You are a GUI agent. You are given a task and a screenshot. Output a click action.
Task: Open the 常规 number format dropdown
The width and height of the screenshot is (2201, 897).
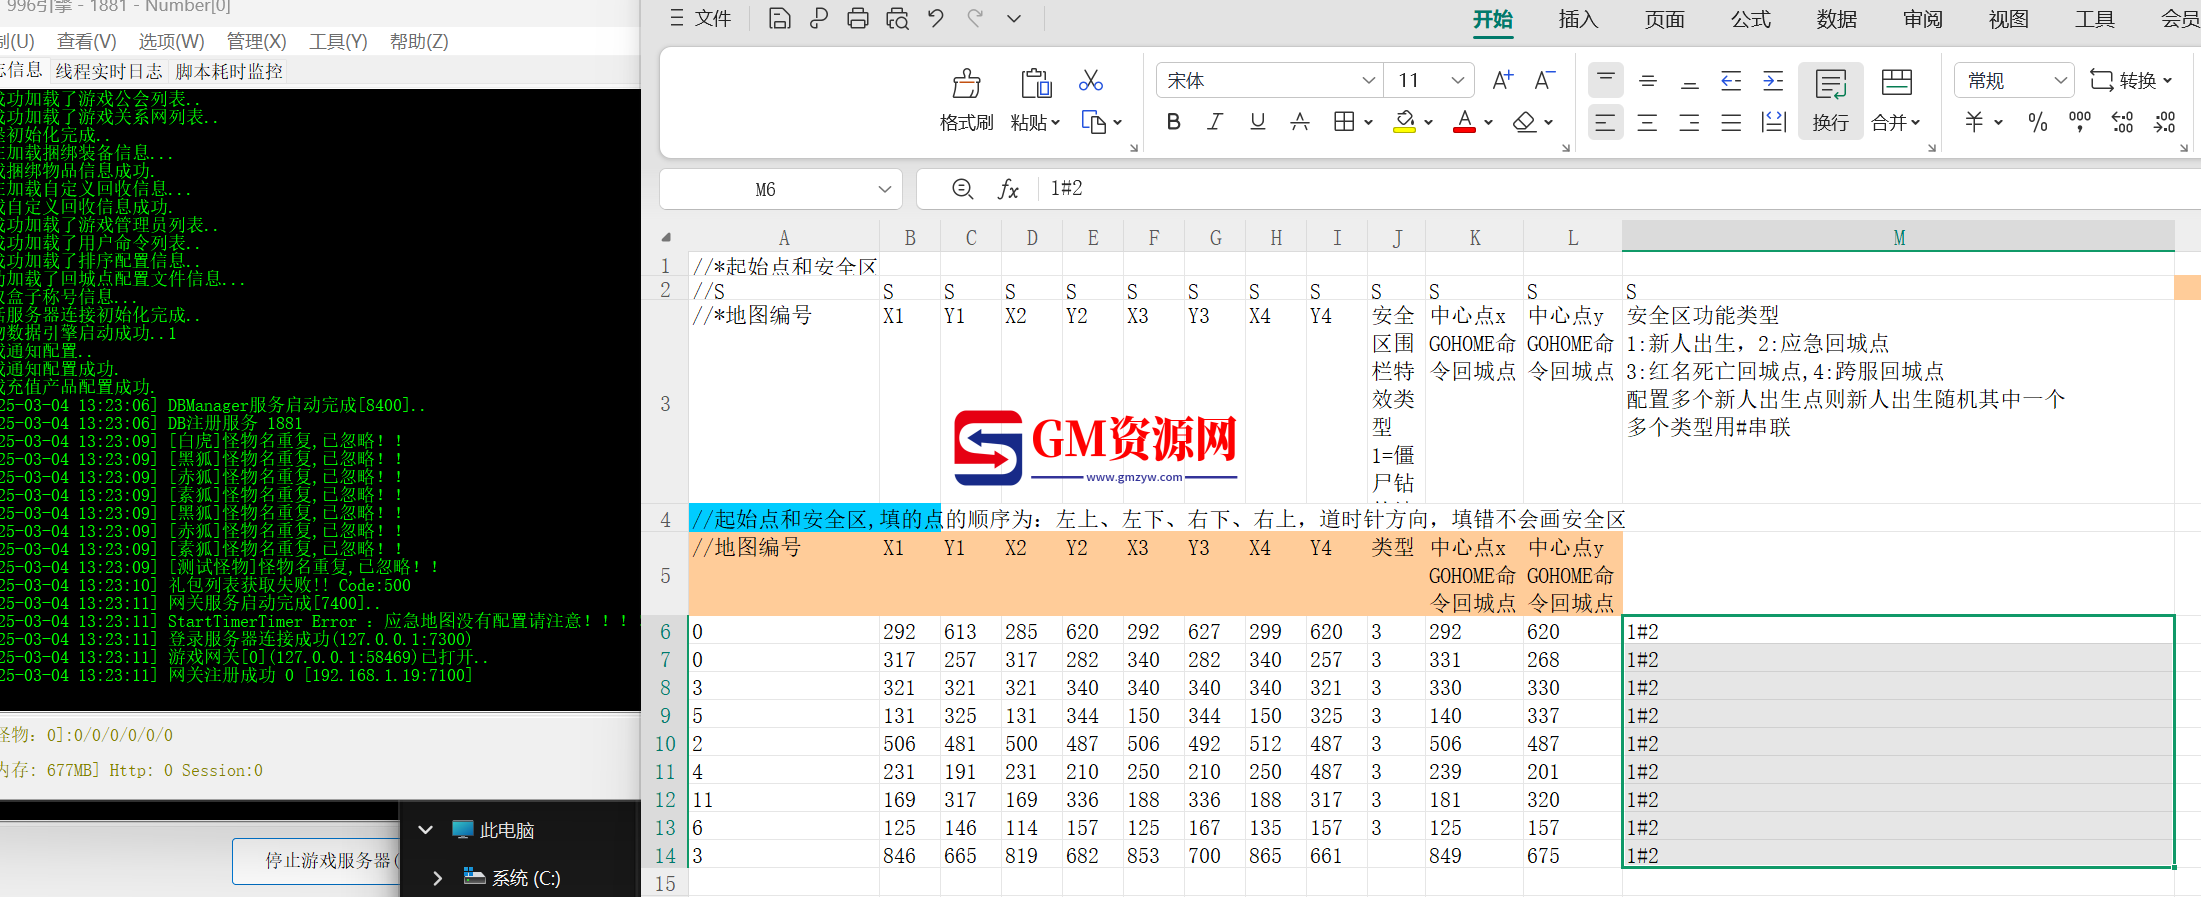click(x=2060, y=80)
